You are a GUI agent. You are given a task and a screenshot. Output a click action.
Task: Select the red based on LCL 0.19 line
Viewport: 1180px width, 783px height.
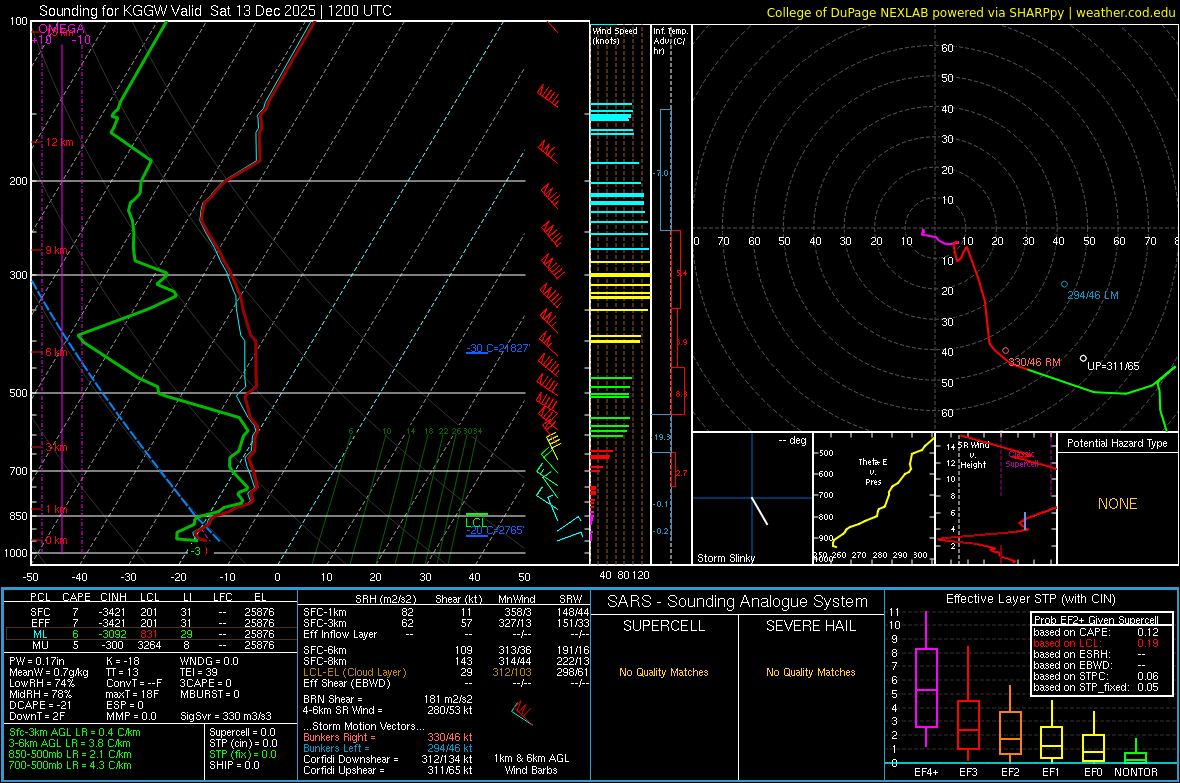click(1096, 643)
